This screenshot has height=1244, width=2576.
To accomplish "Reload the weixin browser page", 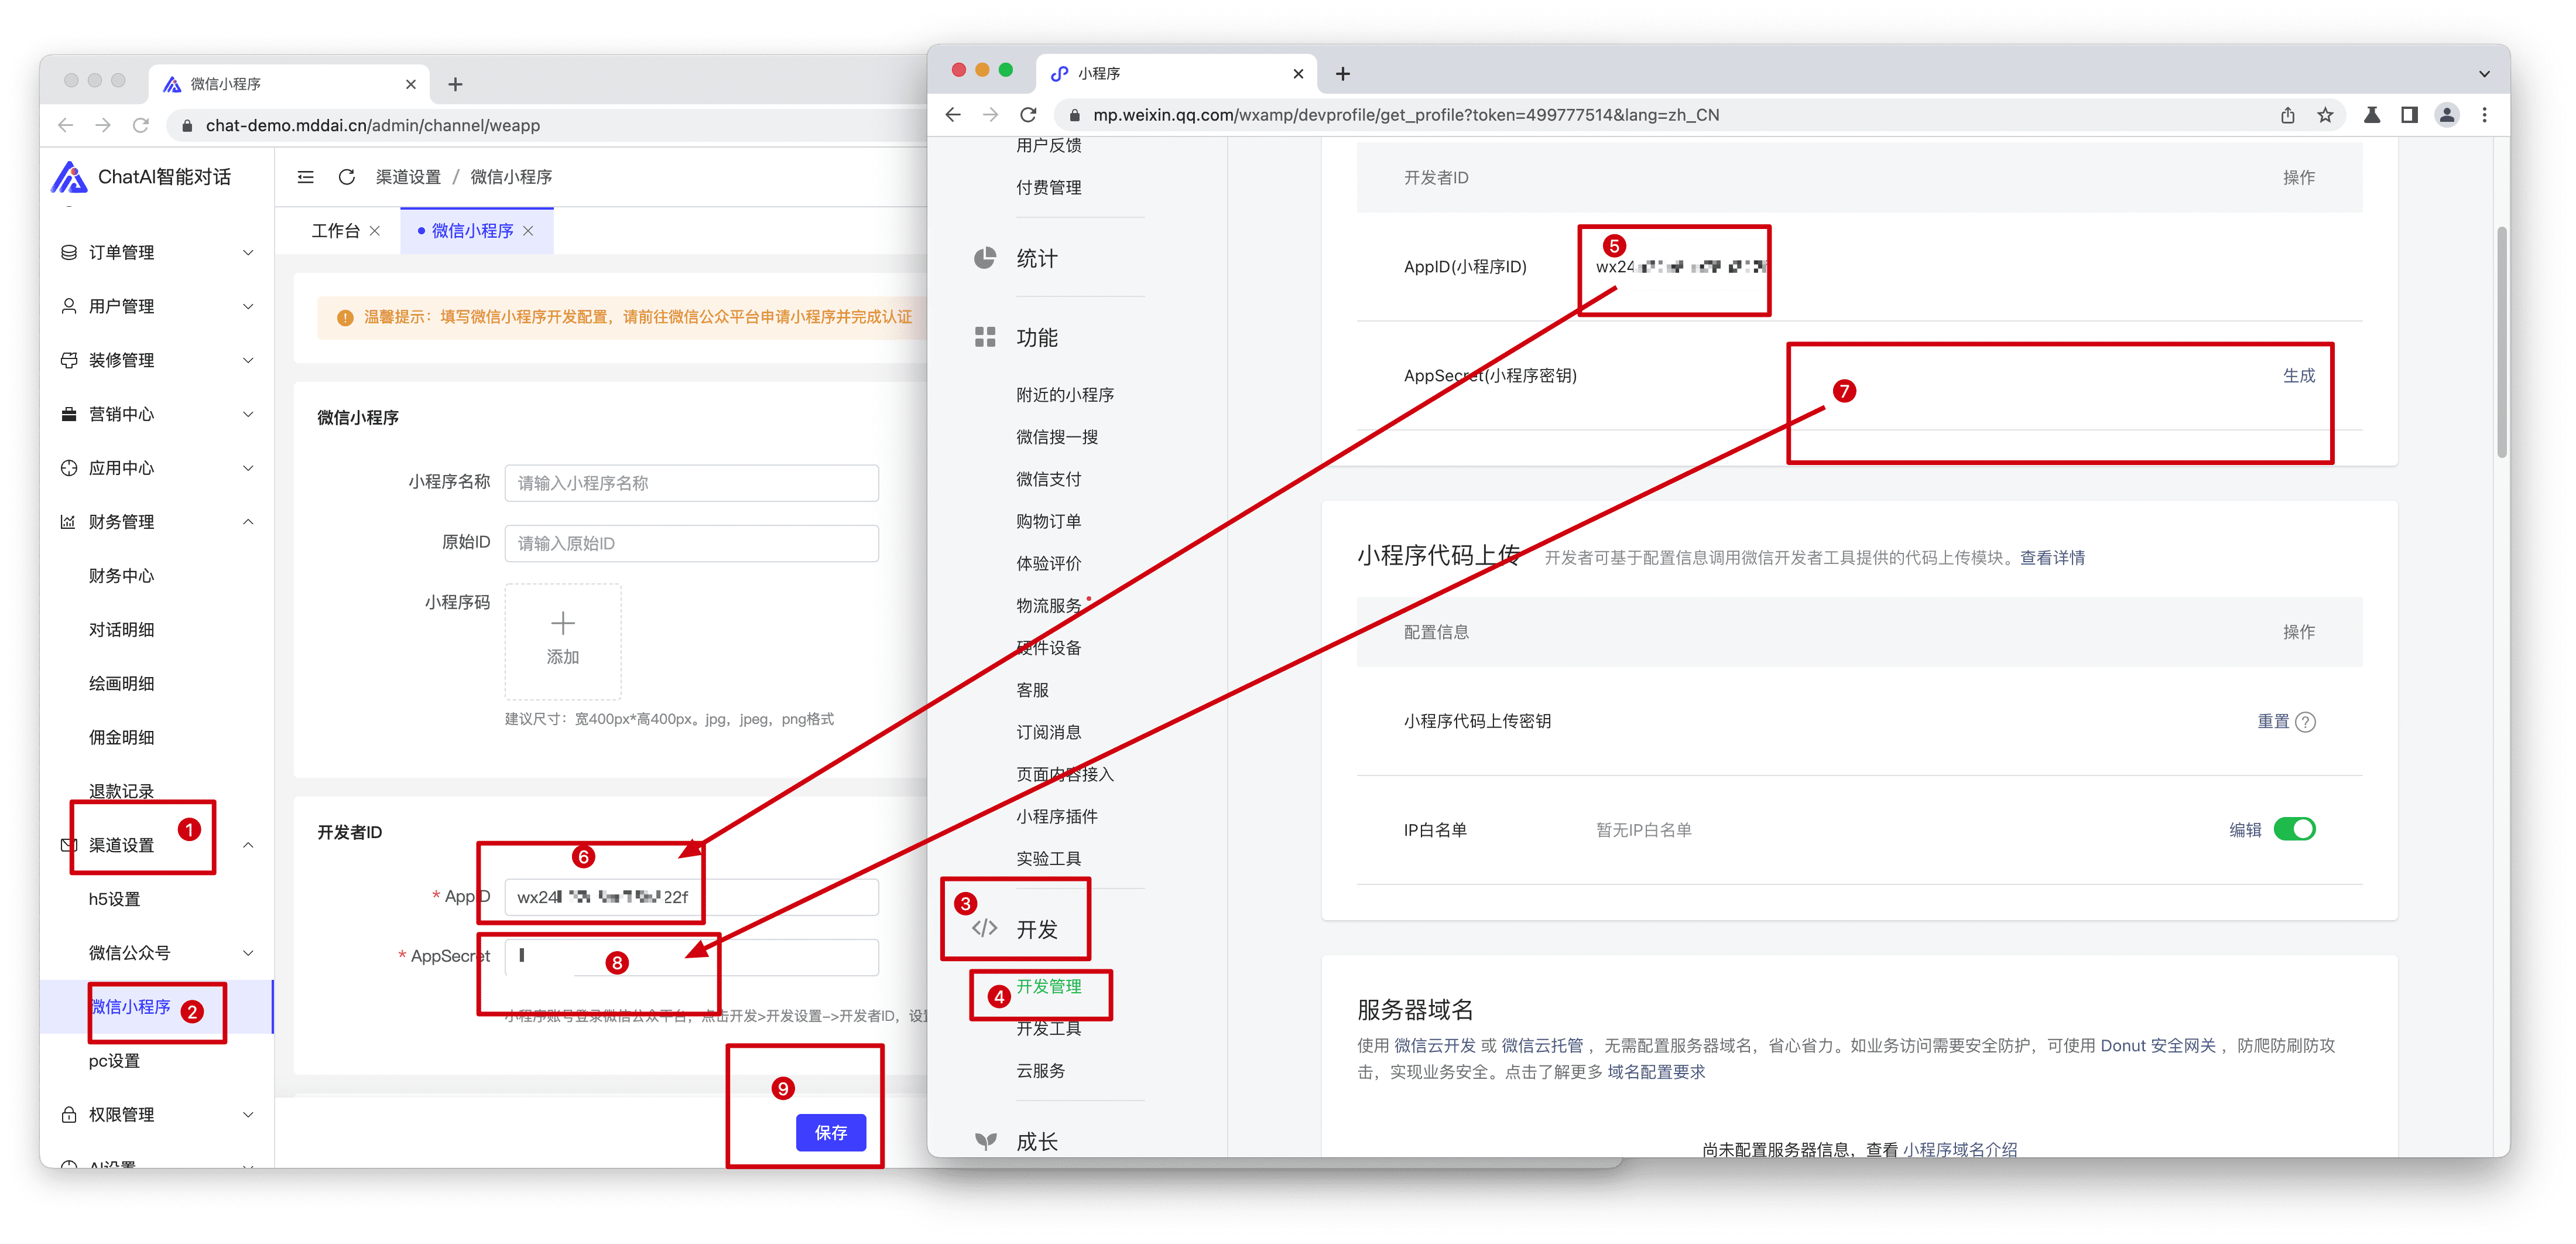I will pos(1028,115).
